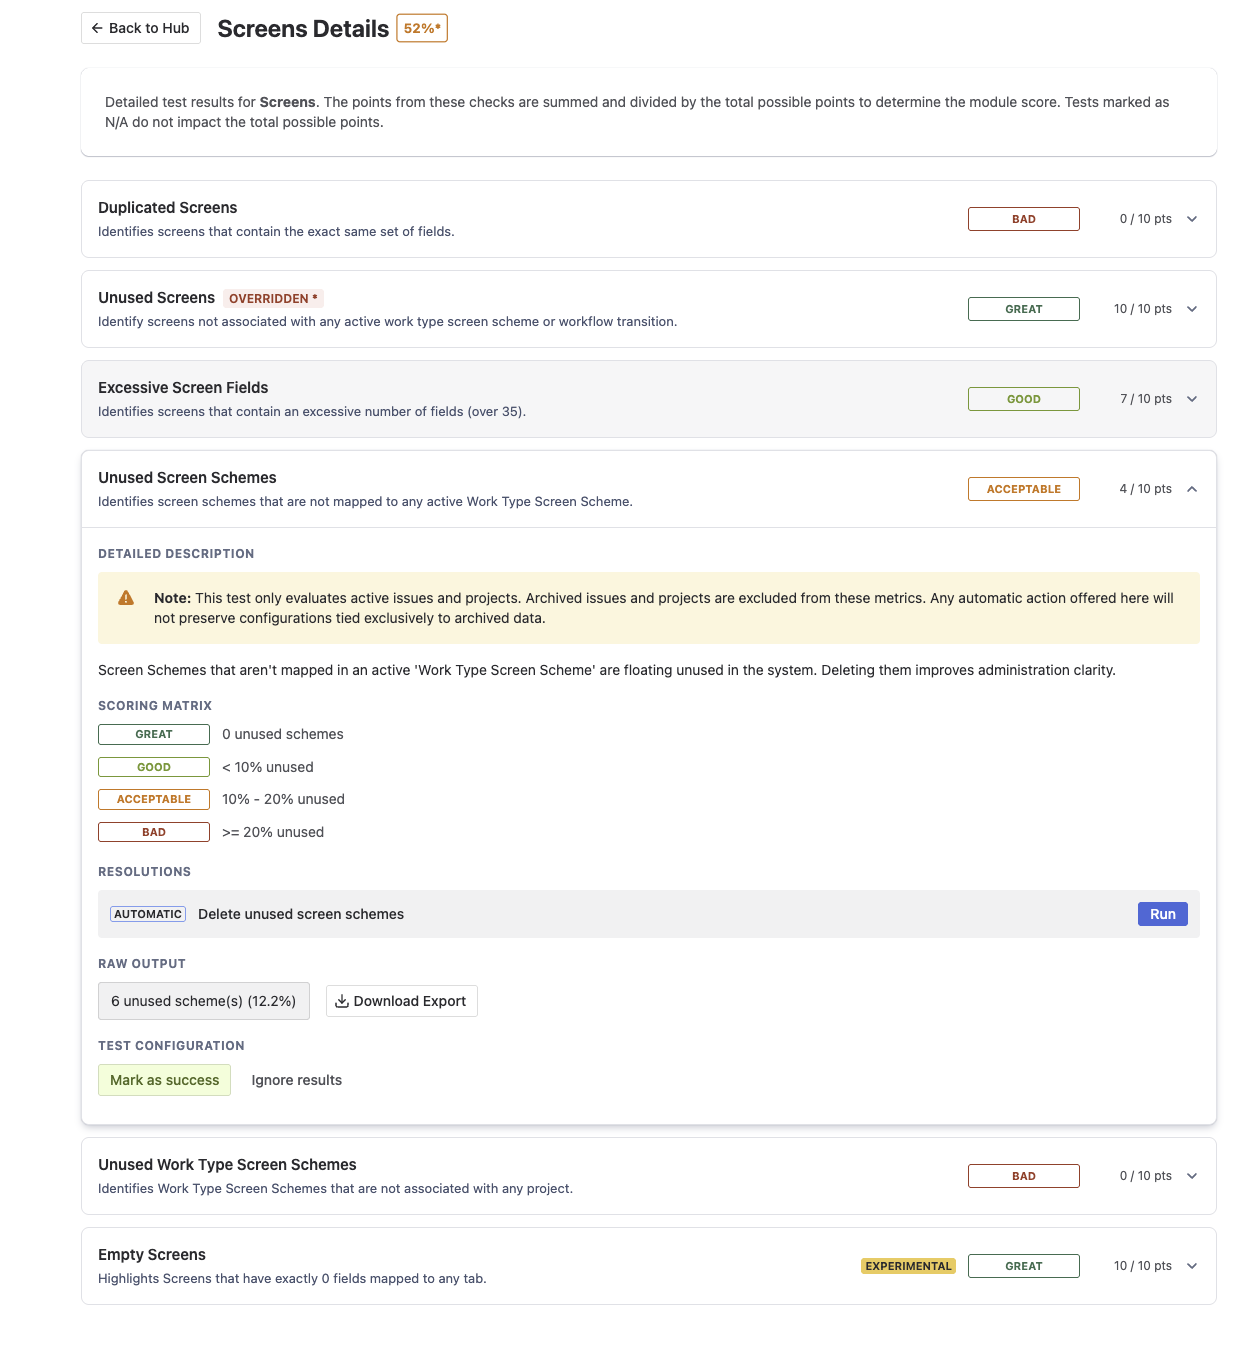The image size is (1251, 1353).
Task: Click the back arrow icon on Back to Hub
Action: click(x=98, y=28)
